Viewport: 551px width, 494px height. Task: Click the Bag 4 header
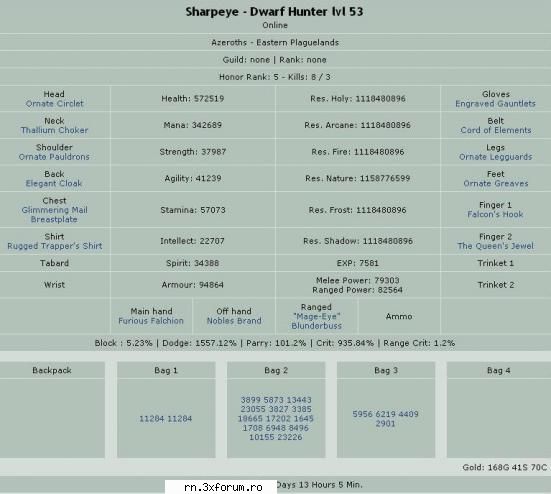click(x=499, y=370)
